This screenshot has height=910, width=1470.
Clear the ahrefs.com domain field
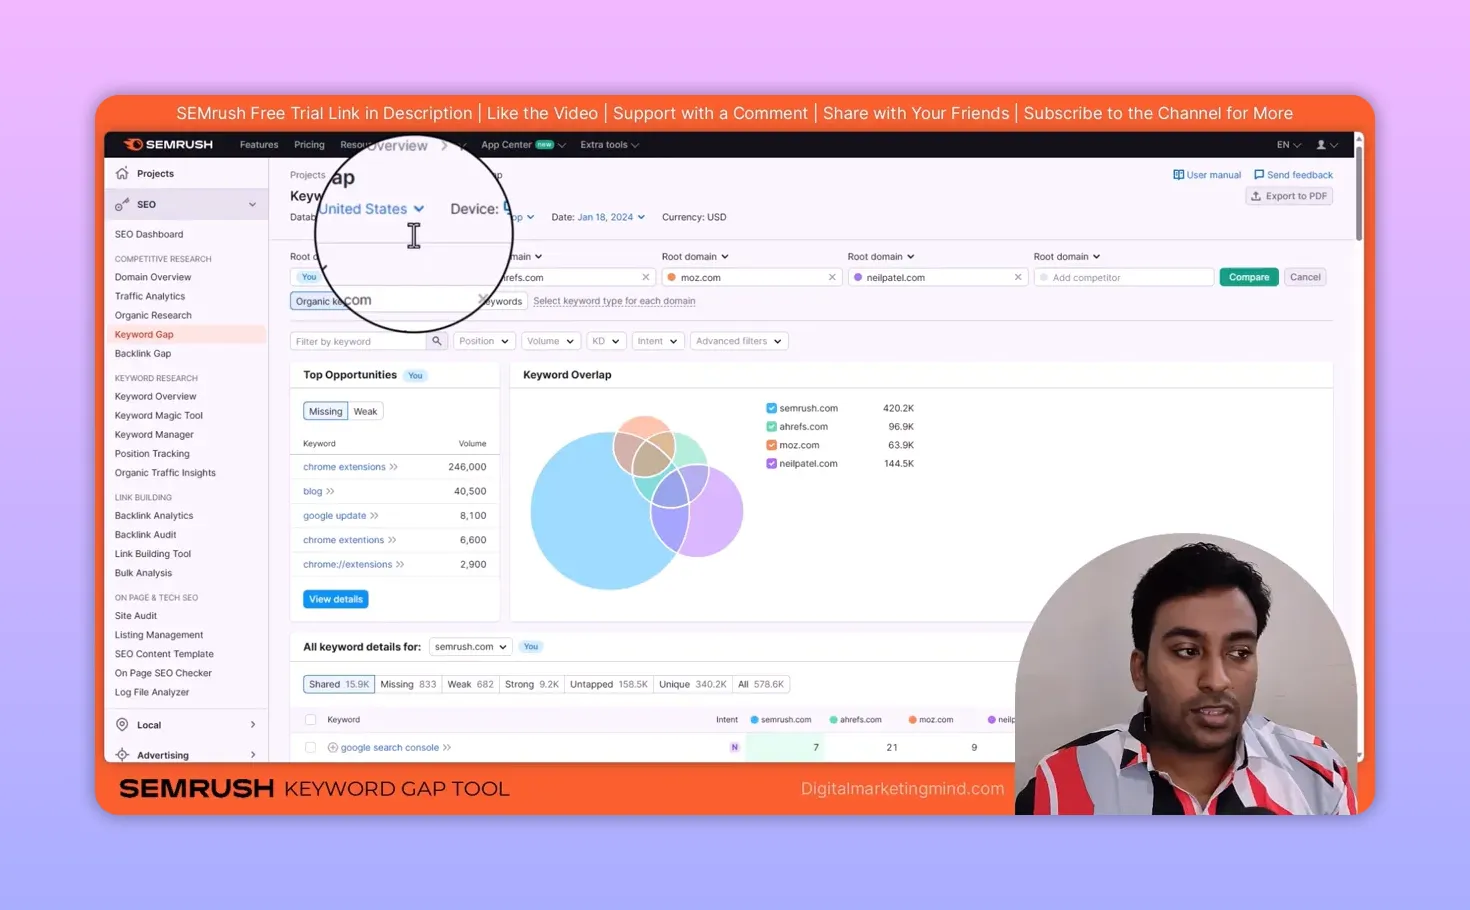646,277
